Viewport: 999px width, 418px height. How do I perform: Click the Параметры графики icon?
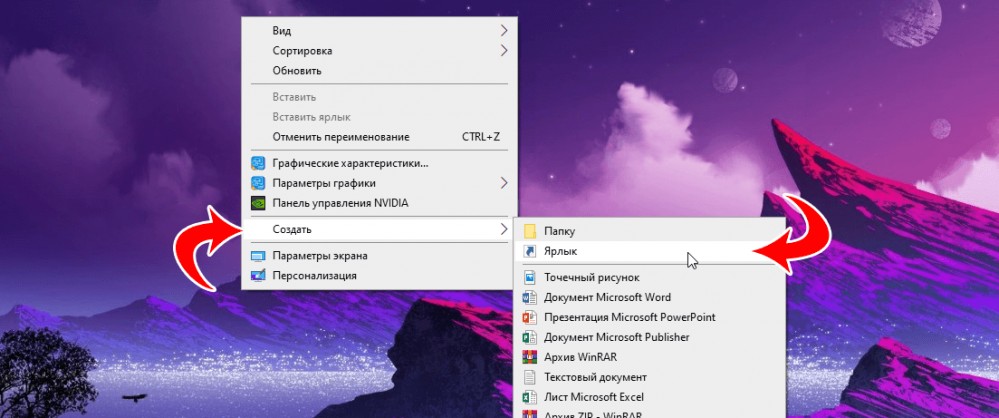tap(258, 184)
